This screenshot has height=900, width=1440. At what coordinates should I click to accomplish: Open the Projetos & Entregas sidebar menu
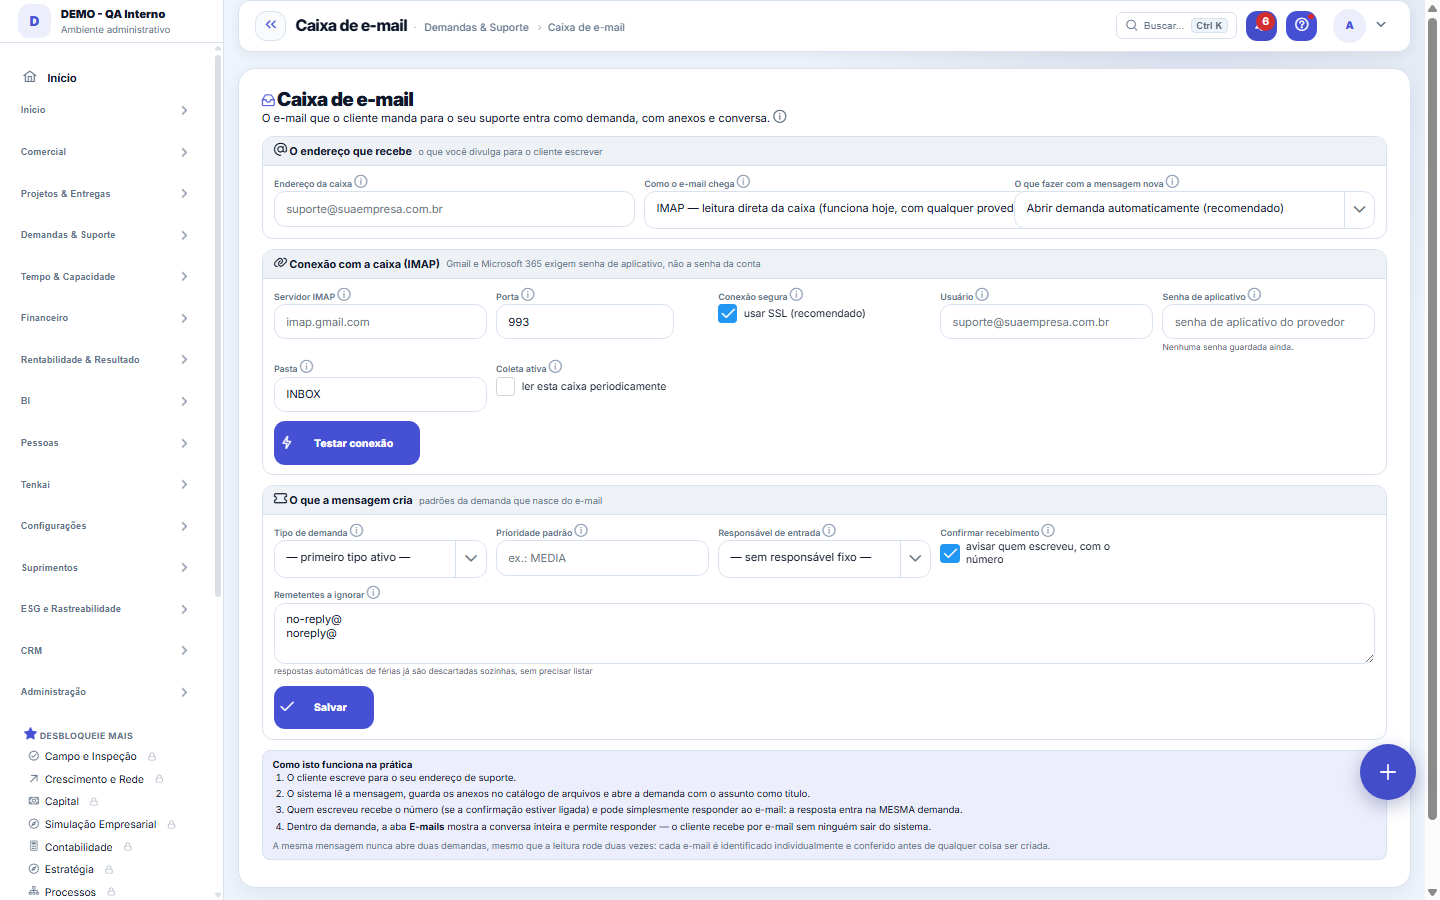click(x=104, y=194)
